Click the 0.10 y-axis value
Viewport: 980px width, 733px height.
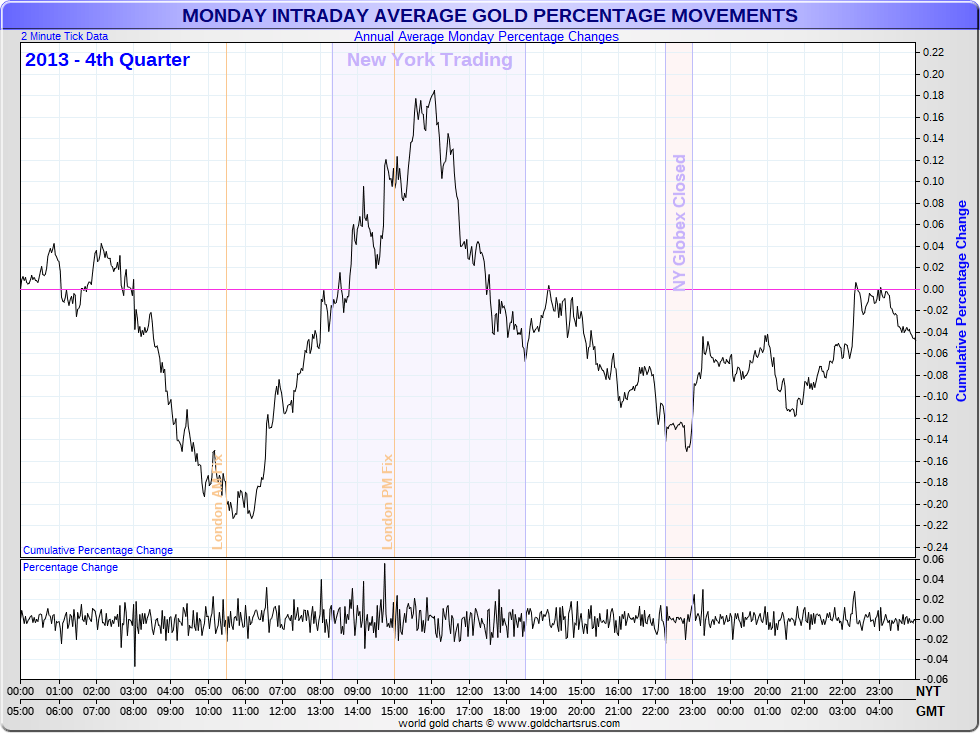(934, 181)
